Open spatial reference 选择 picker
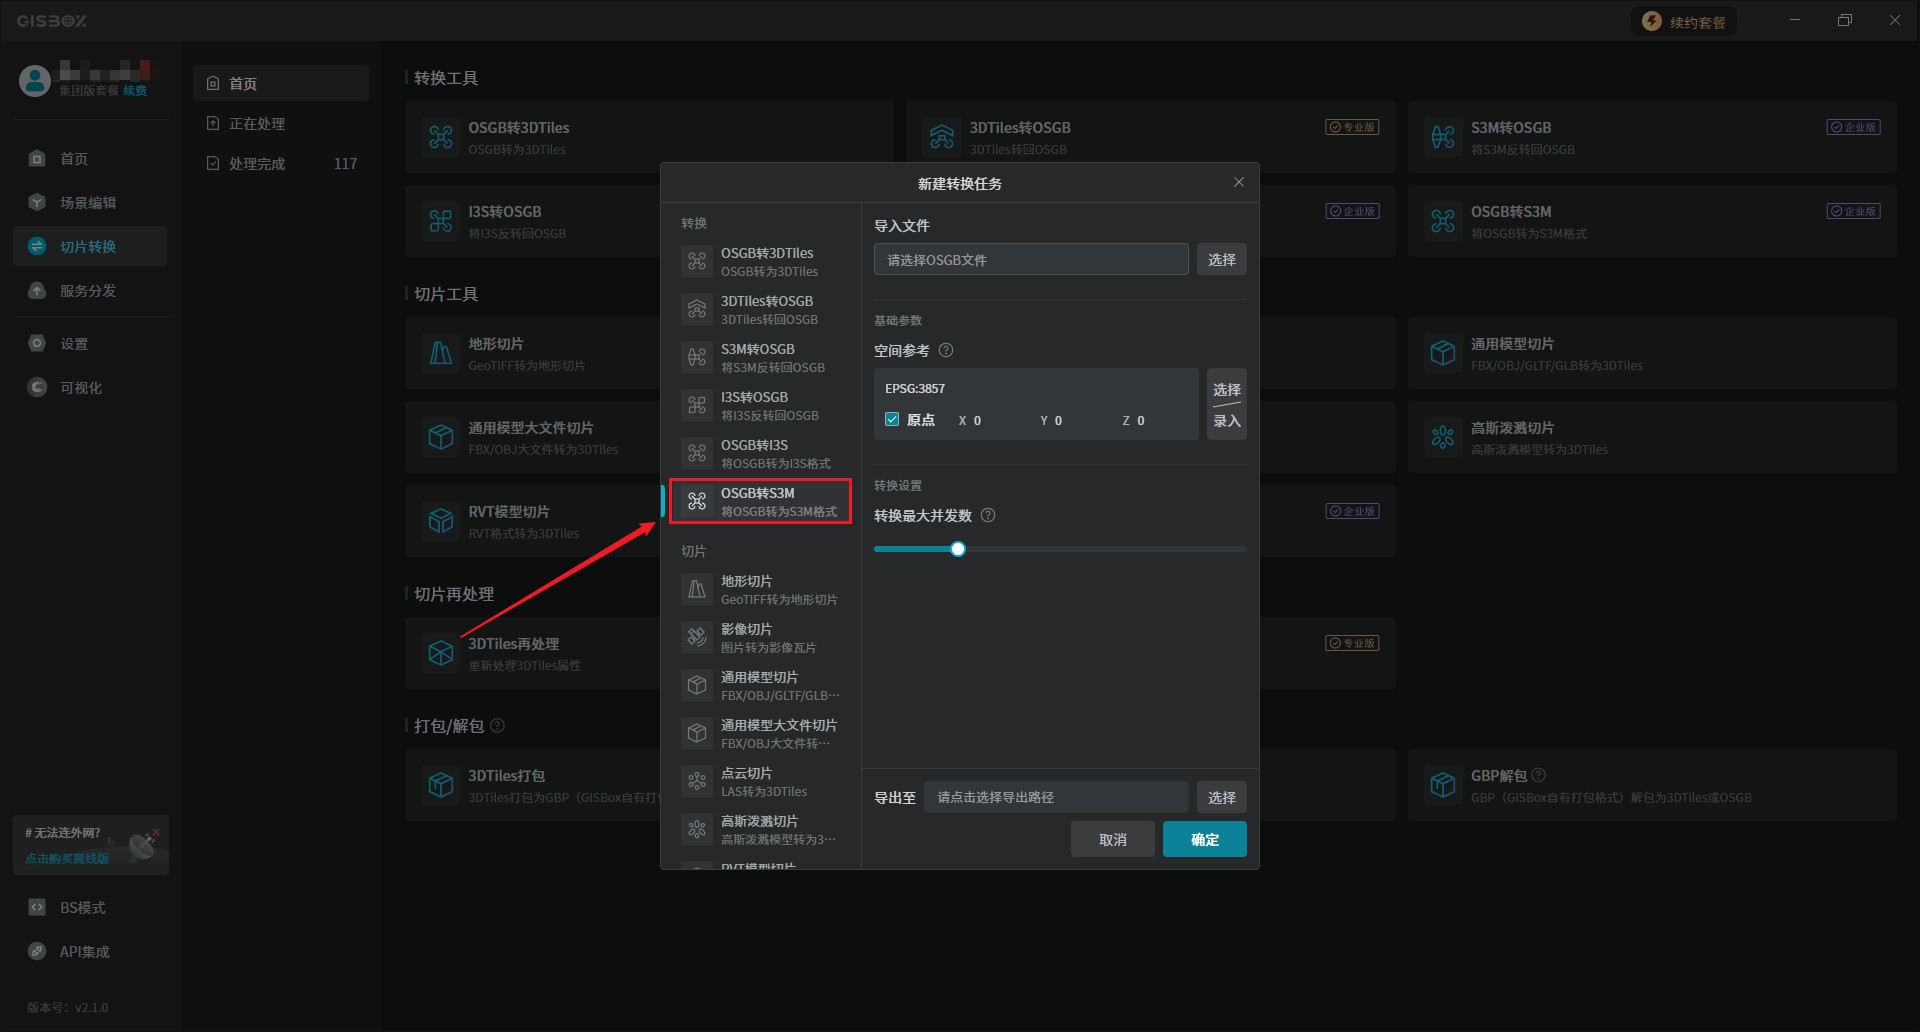Viewport: 1920px width, 1032px height. pyautogui.click(x=1226, y=389)
